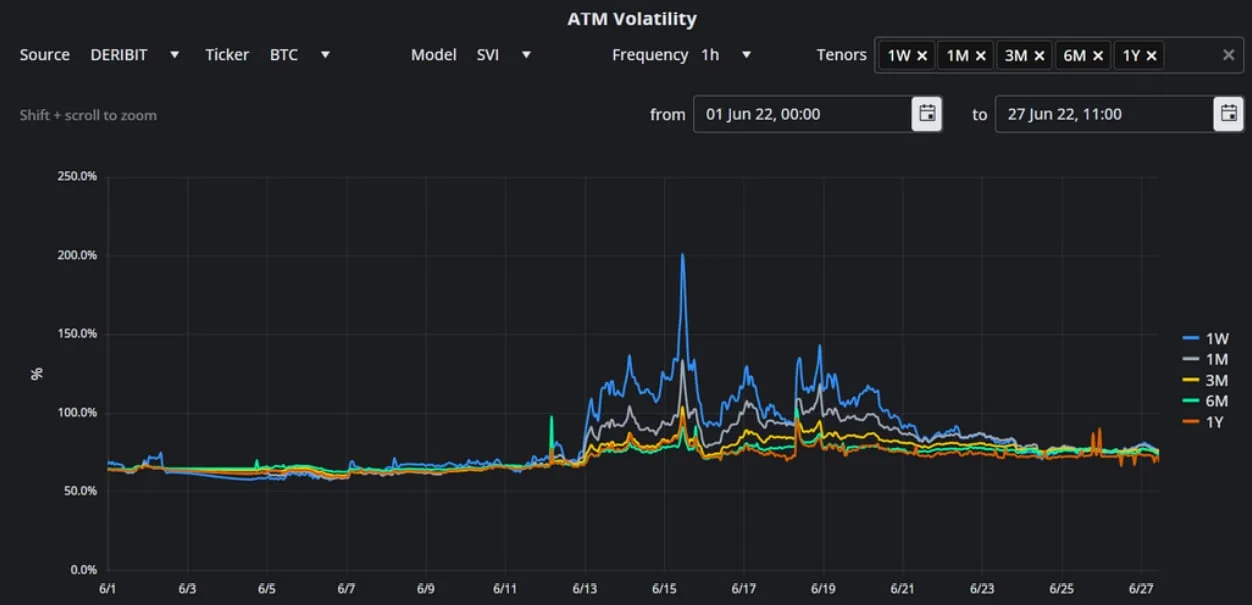The image size is (1252, 605).
Task: Remove the 1M tenor tag
Action: click(x=980, y=56)
